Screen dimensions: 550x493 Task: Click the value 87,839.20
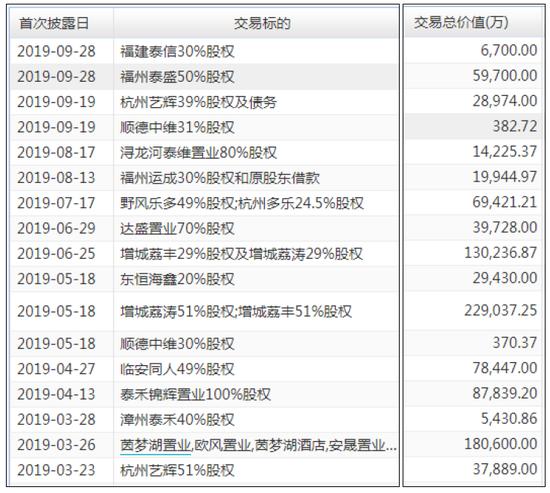[505, 393]
